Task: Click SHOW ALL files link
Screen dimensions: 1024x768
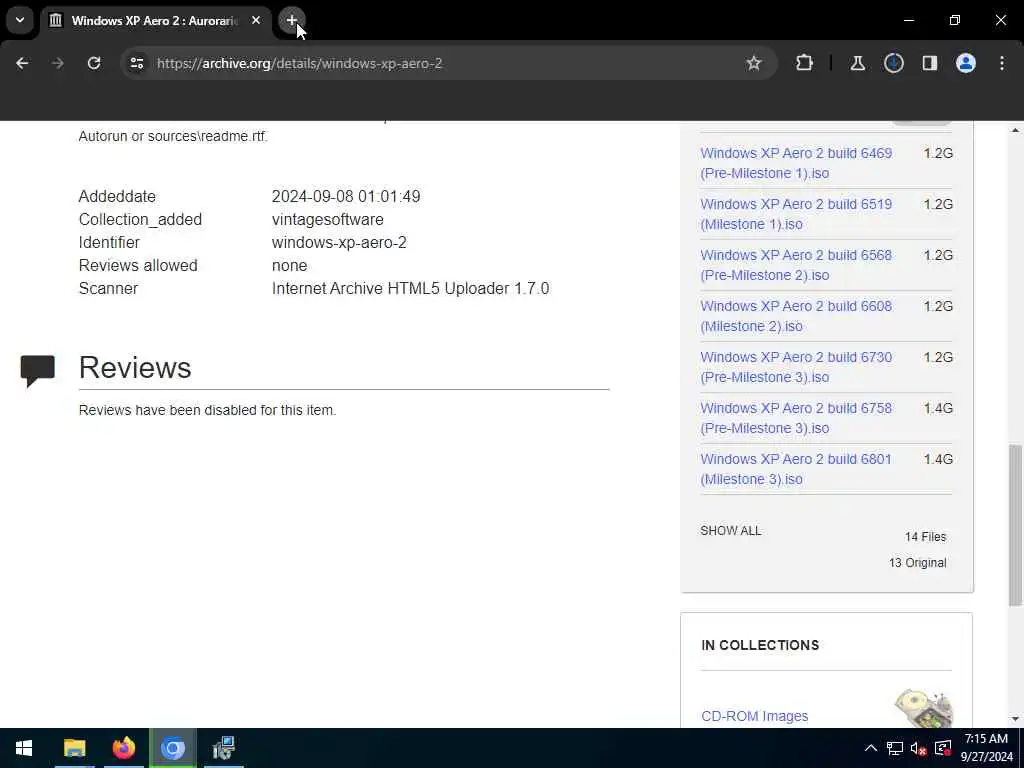Action: 731,531
